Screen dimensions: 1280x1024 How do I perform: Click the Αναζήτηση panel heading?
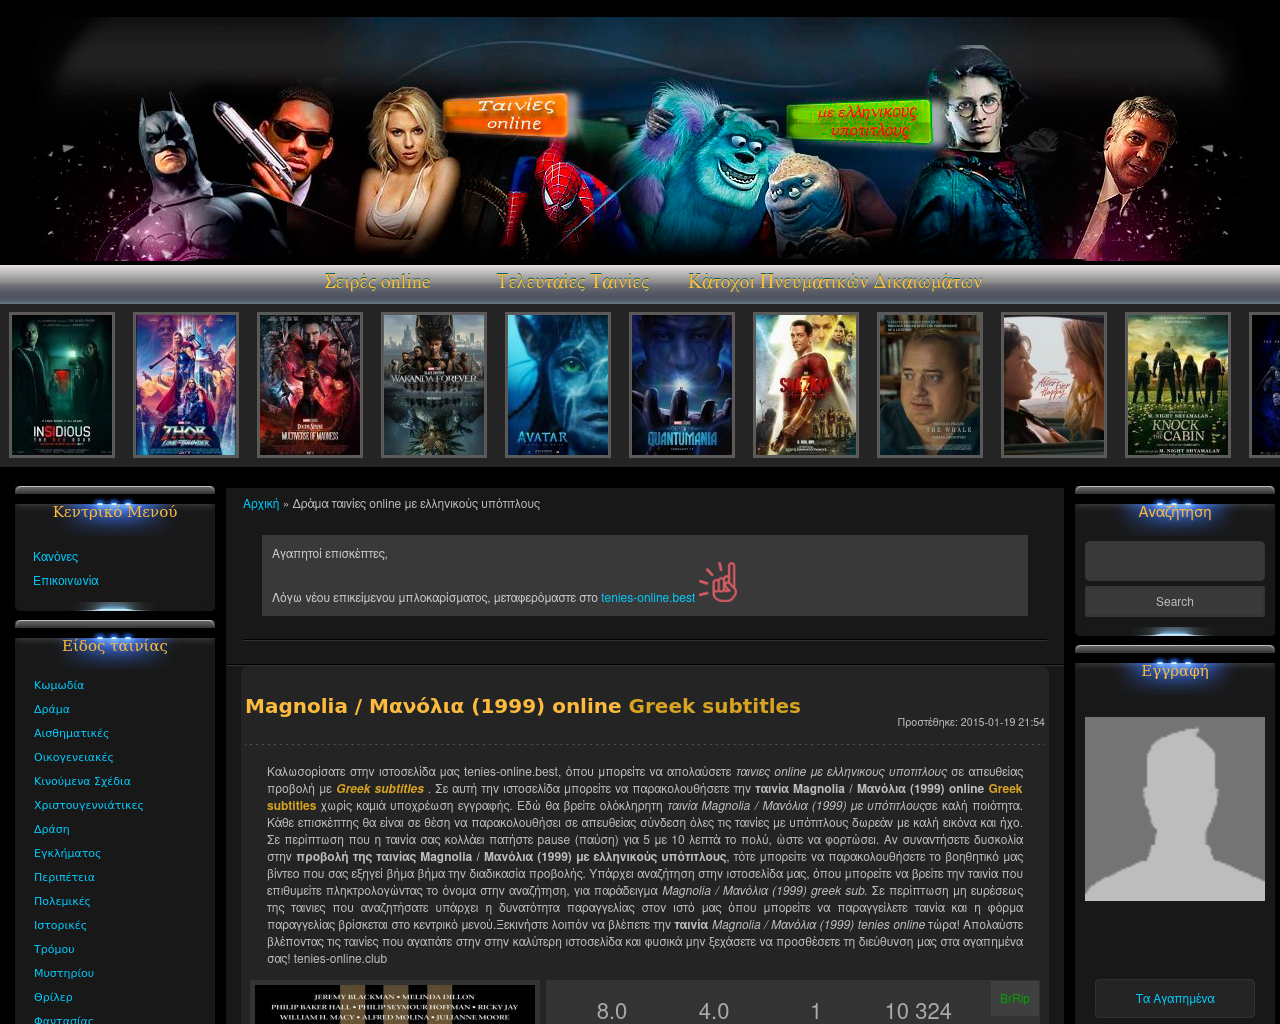click(1175, 512)
